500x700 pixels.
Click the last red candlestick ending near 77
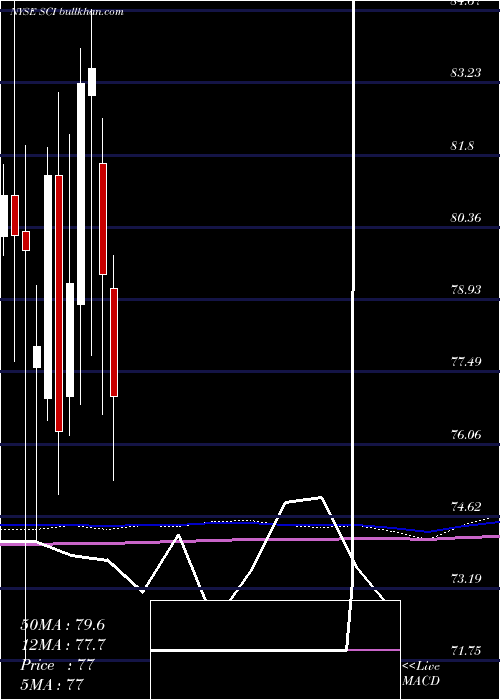click(114, 342)
